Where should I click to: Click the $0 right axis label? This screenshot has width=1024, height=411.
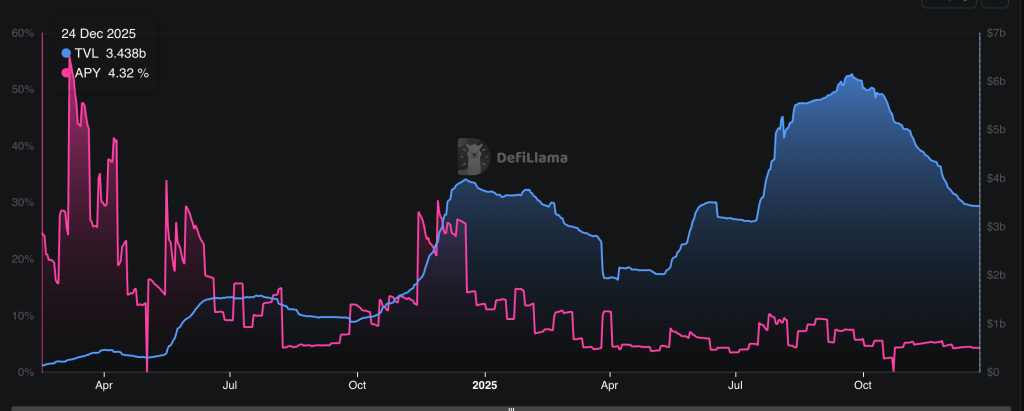click(993, 373)
